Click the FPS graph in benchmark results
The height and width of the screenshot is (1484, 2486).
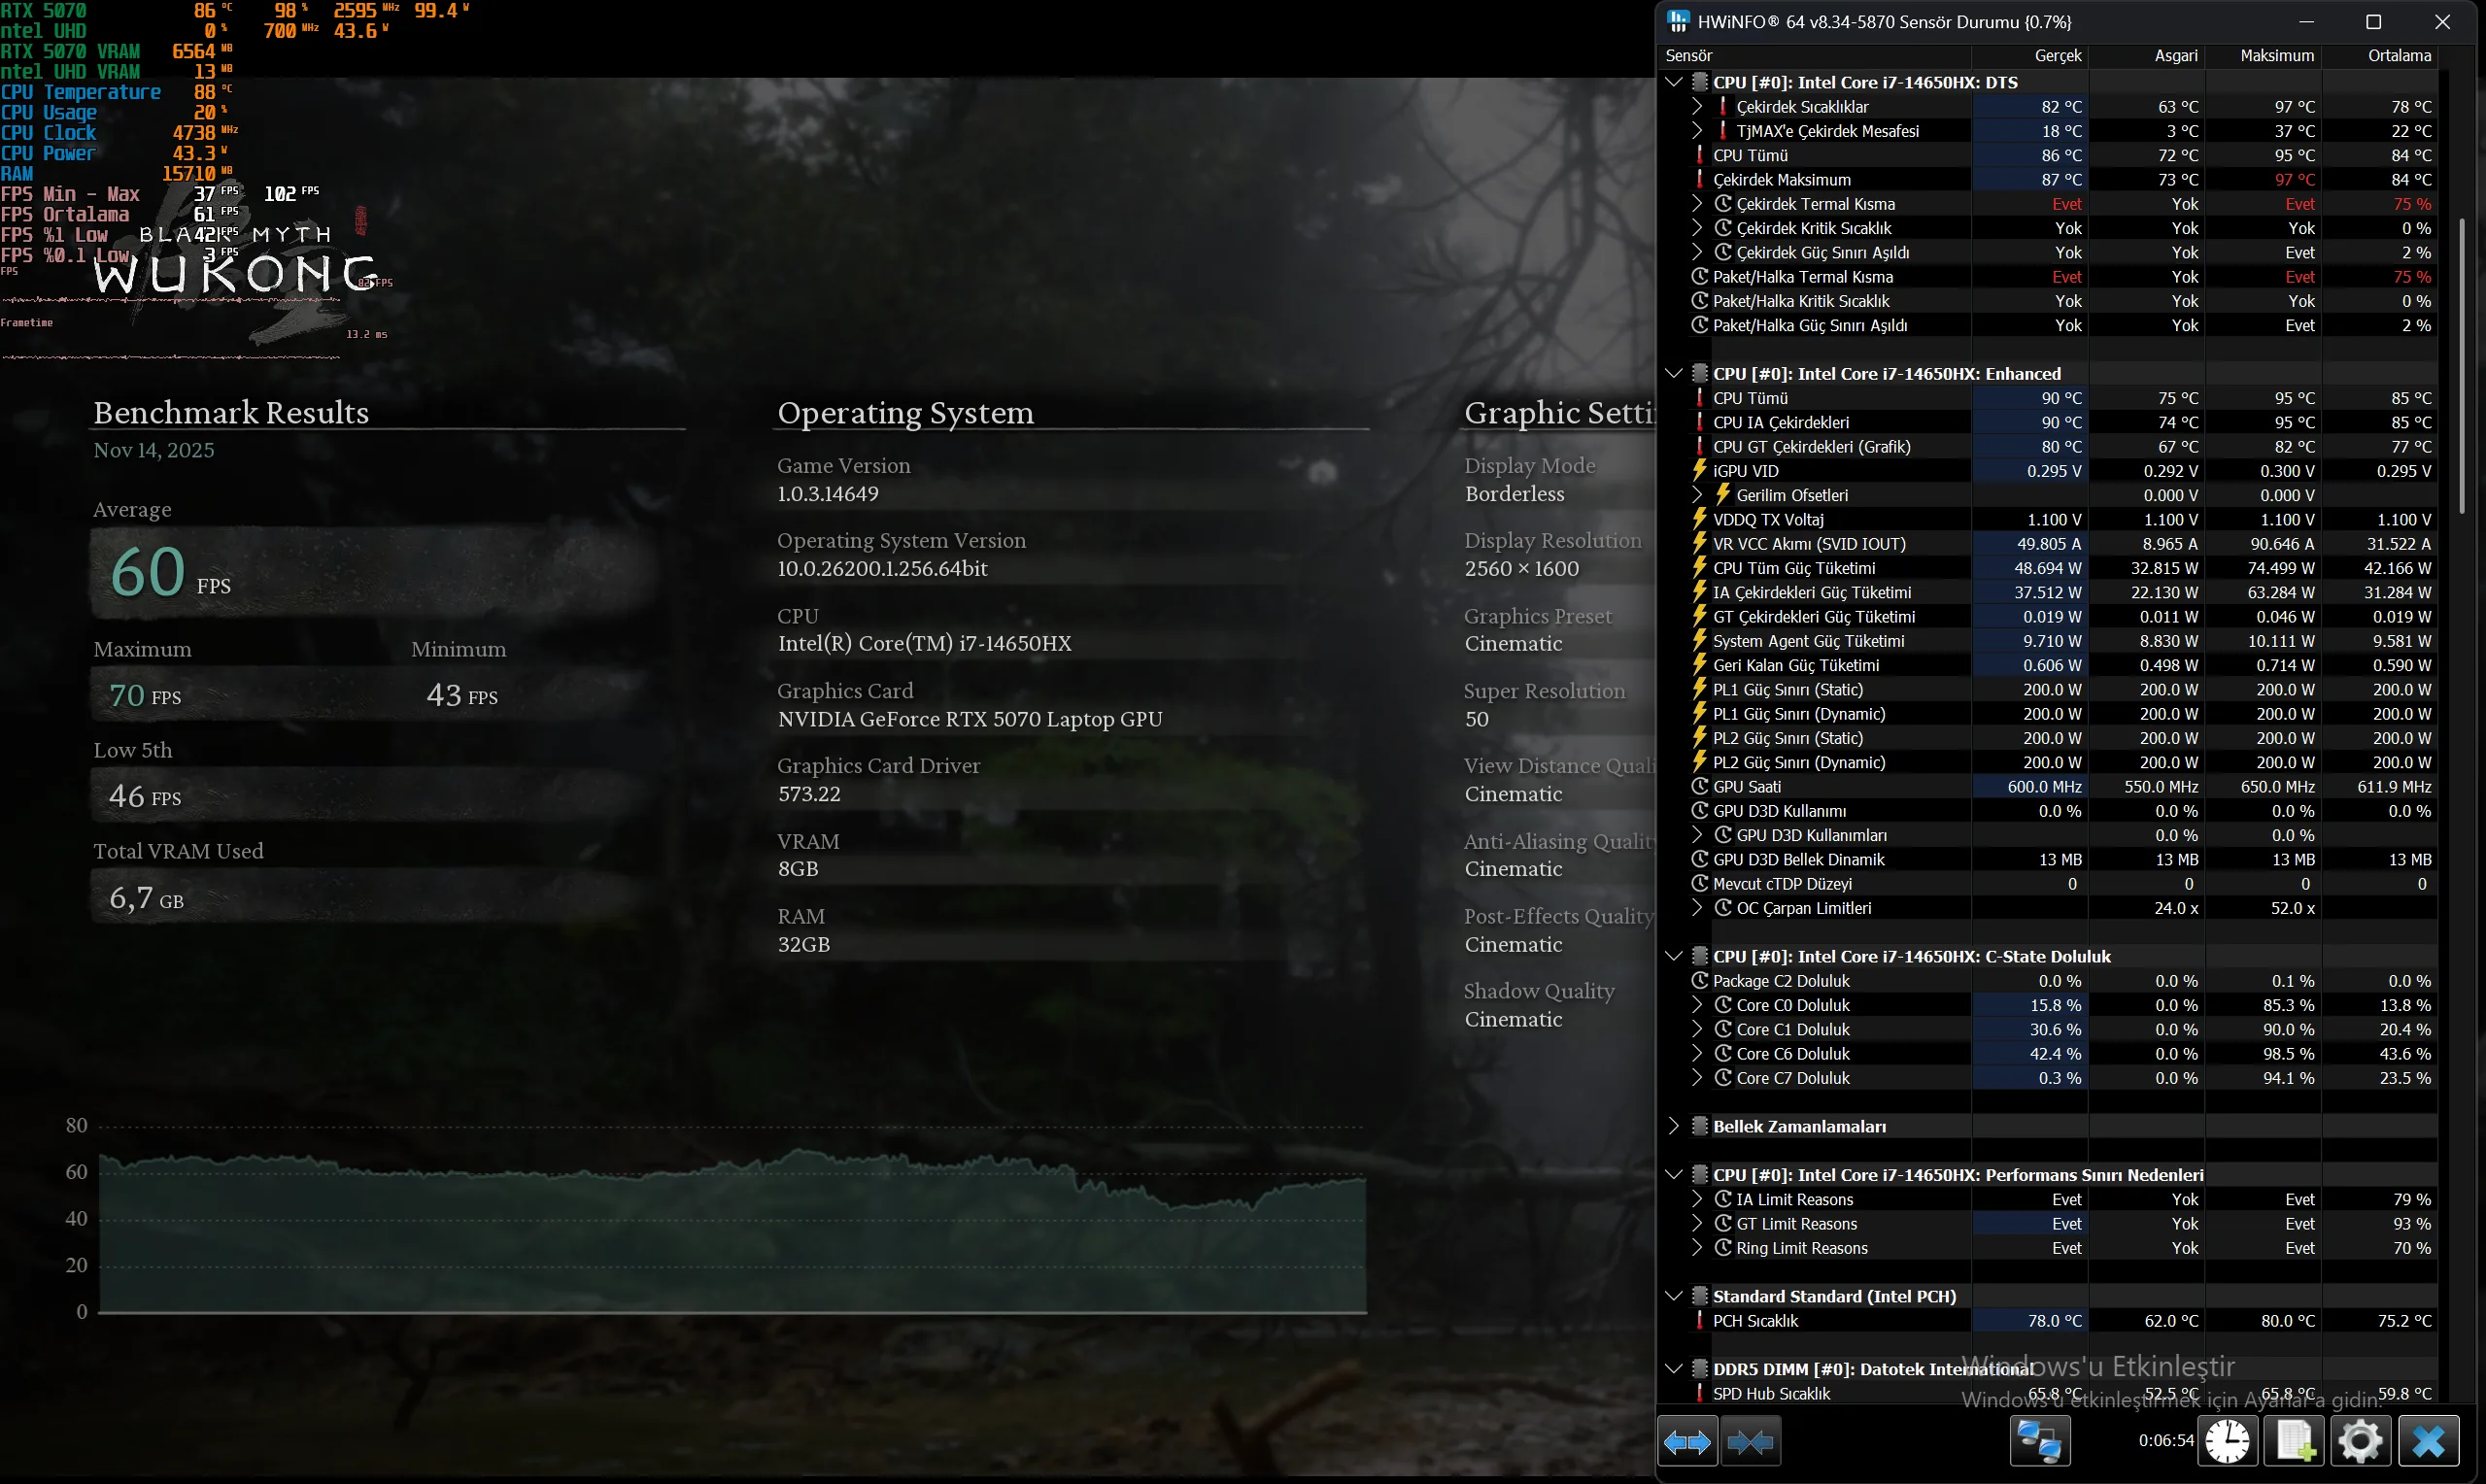[x=732, y=1230]
